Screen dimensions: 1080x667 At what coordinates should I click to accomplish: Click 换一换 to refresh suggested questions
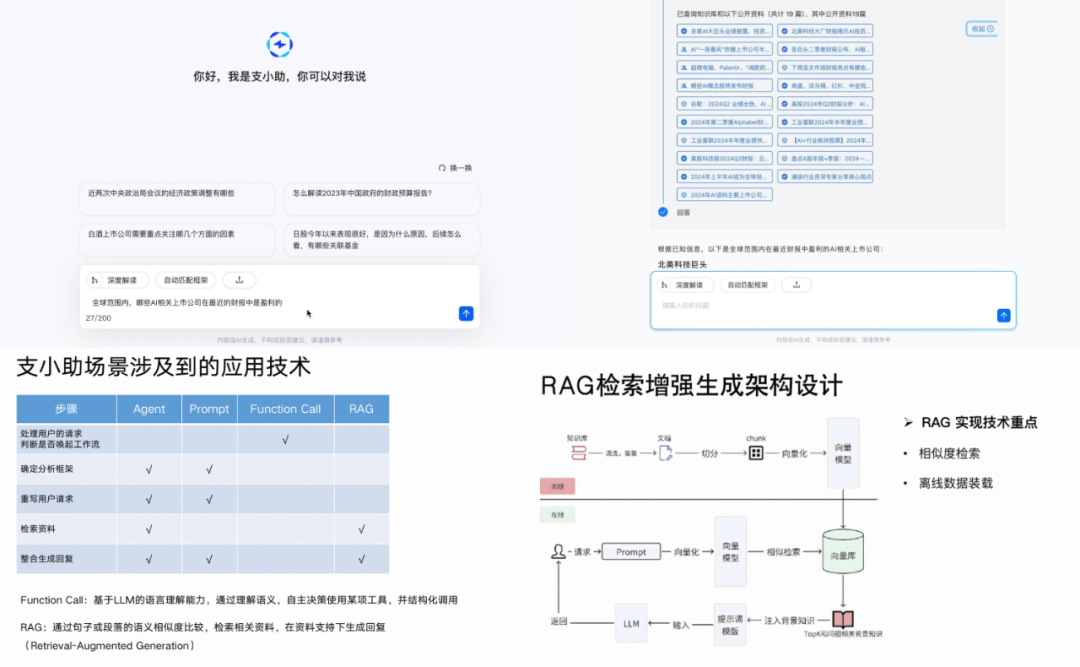tap(461, 168)
